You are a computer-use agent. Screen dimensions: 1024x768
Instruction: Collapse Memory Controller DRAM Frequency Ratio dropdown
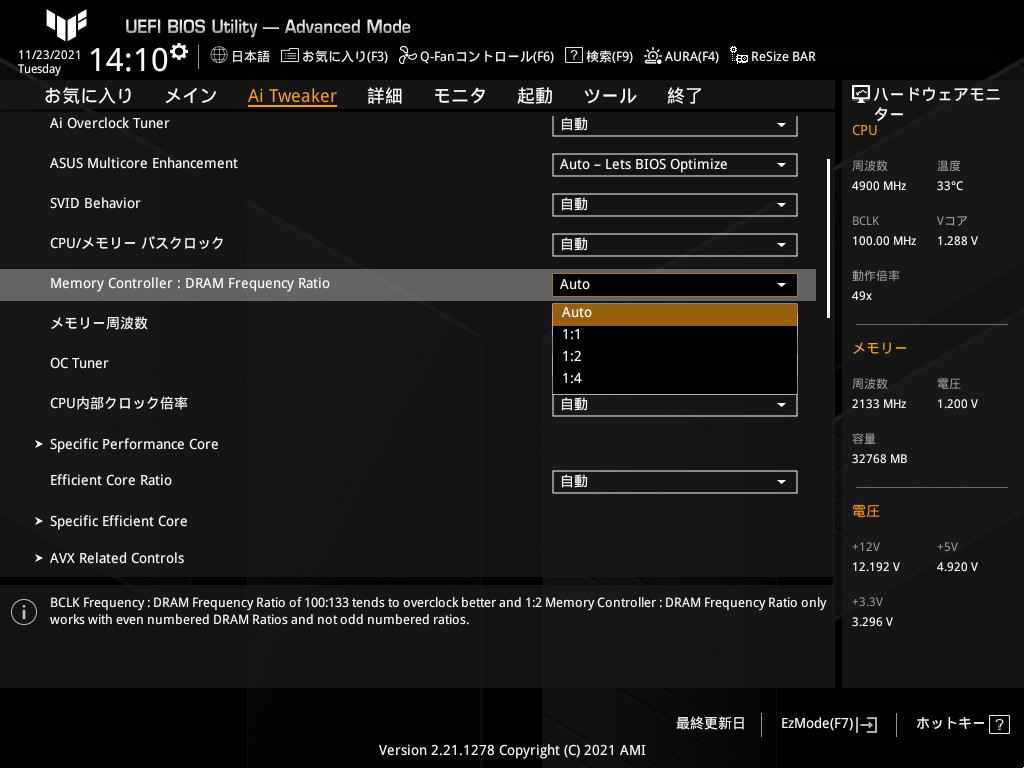coord(675,285)
